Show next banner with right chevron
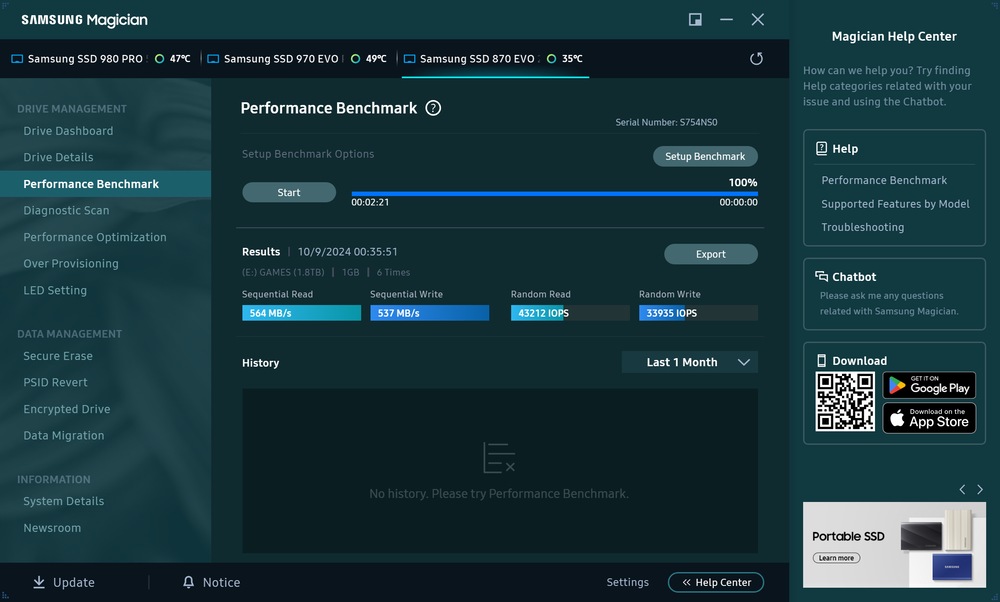This screenshot has width=1000, height=602. click(980, 490)
